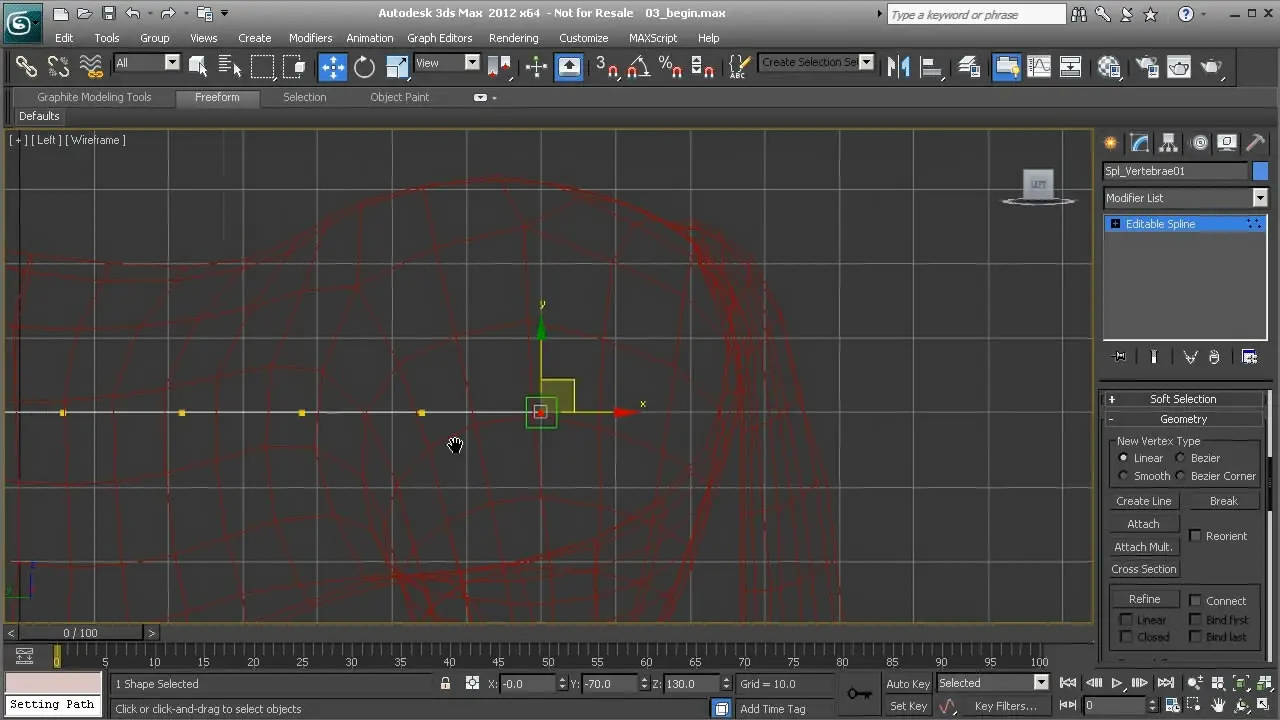Viewport: 1280px width, 720px height.
Task: Switch to the Object Paint ribbon tab
Action: point(399,97)
